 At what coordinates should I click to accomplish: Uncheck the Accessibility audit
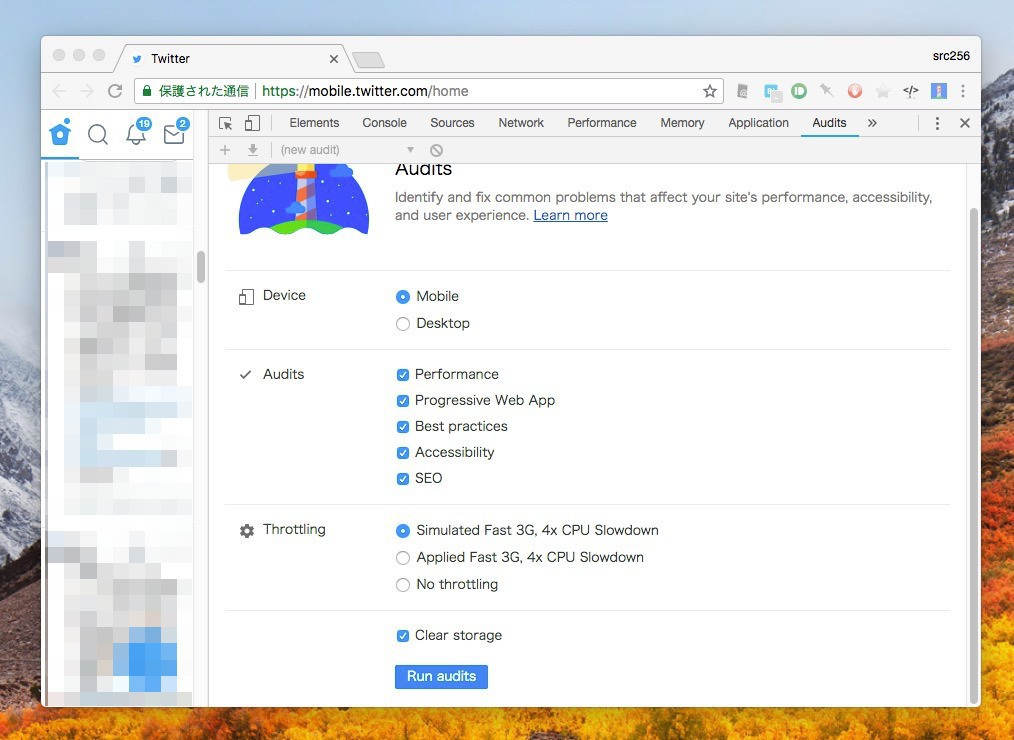tap(402, 453)
